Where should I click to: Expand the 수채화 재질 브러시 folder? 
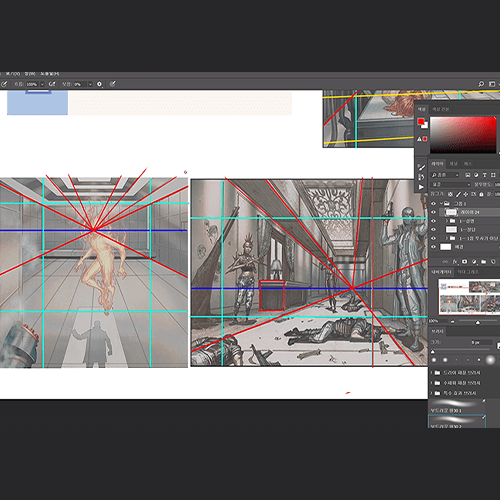point(431,383)
